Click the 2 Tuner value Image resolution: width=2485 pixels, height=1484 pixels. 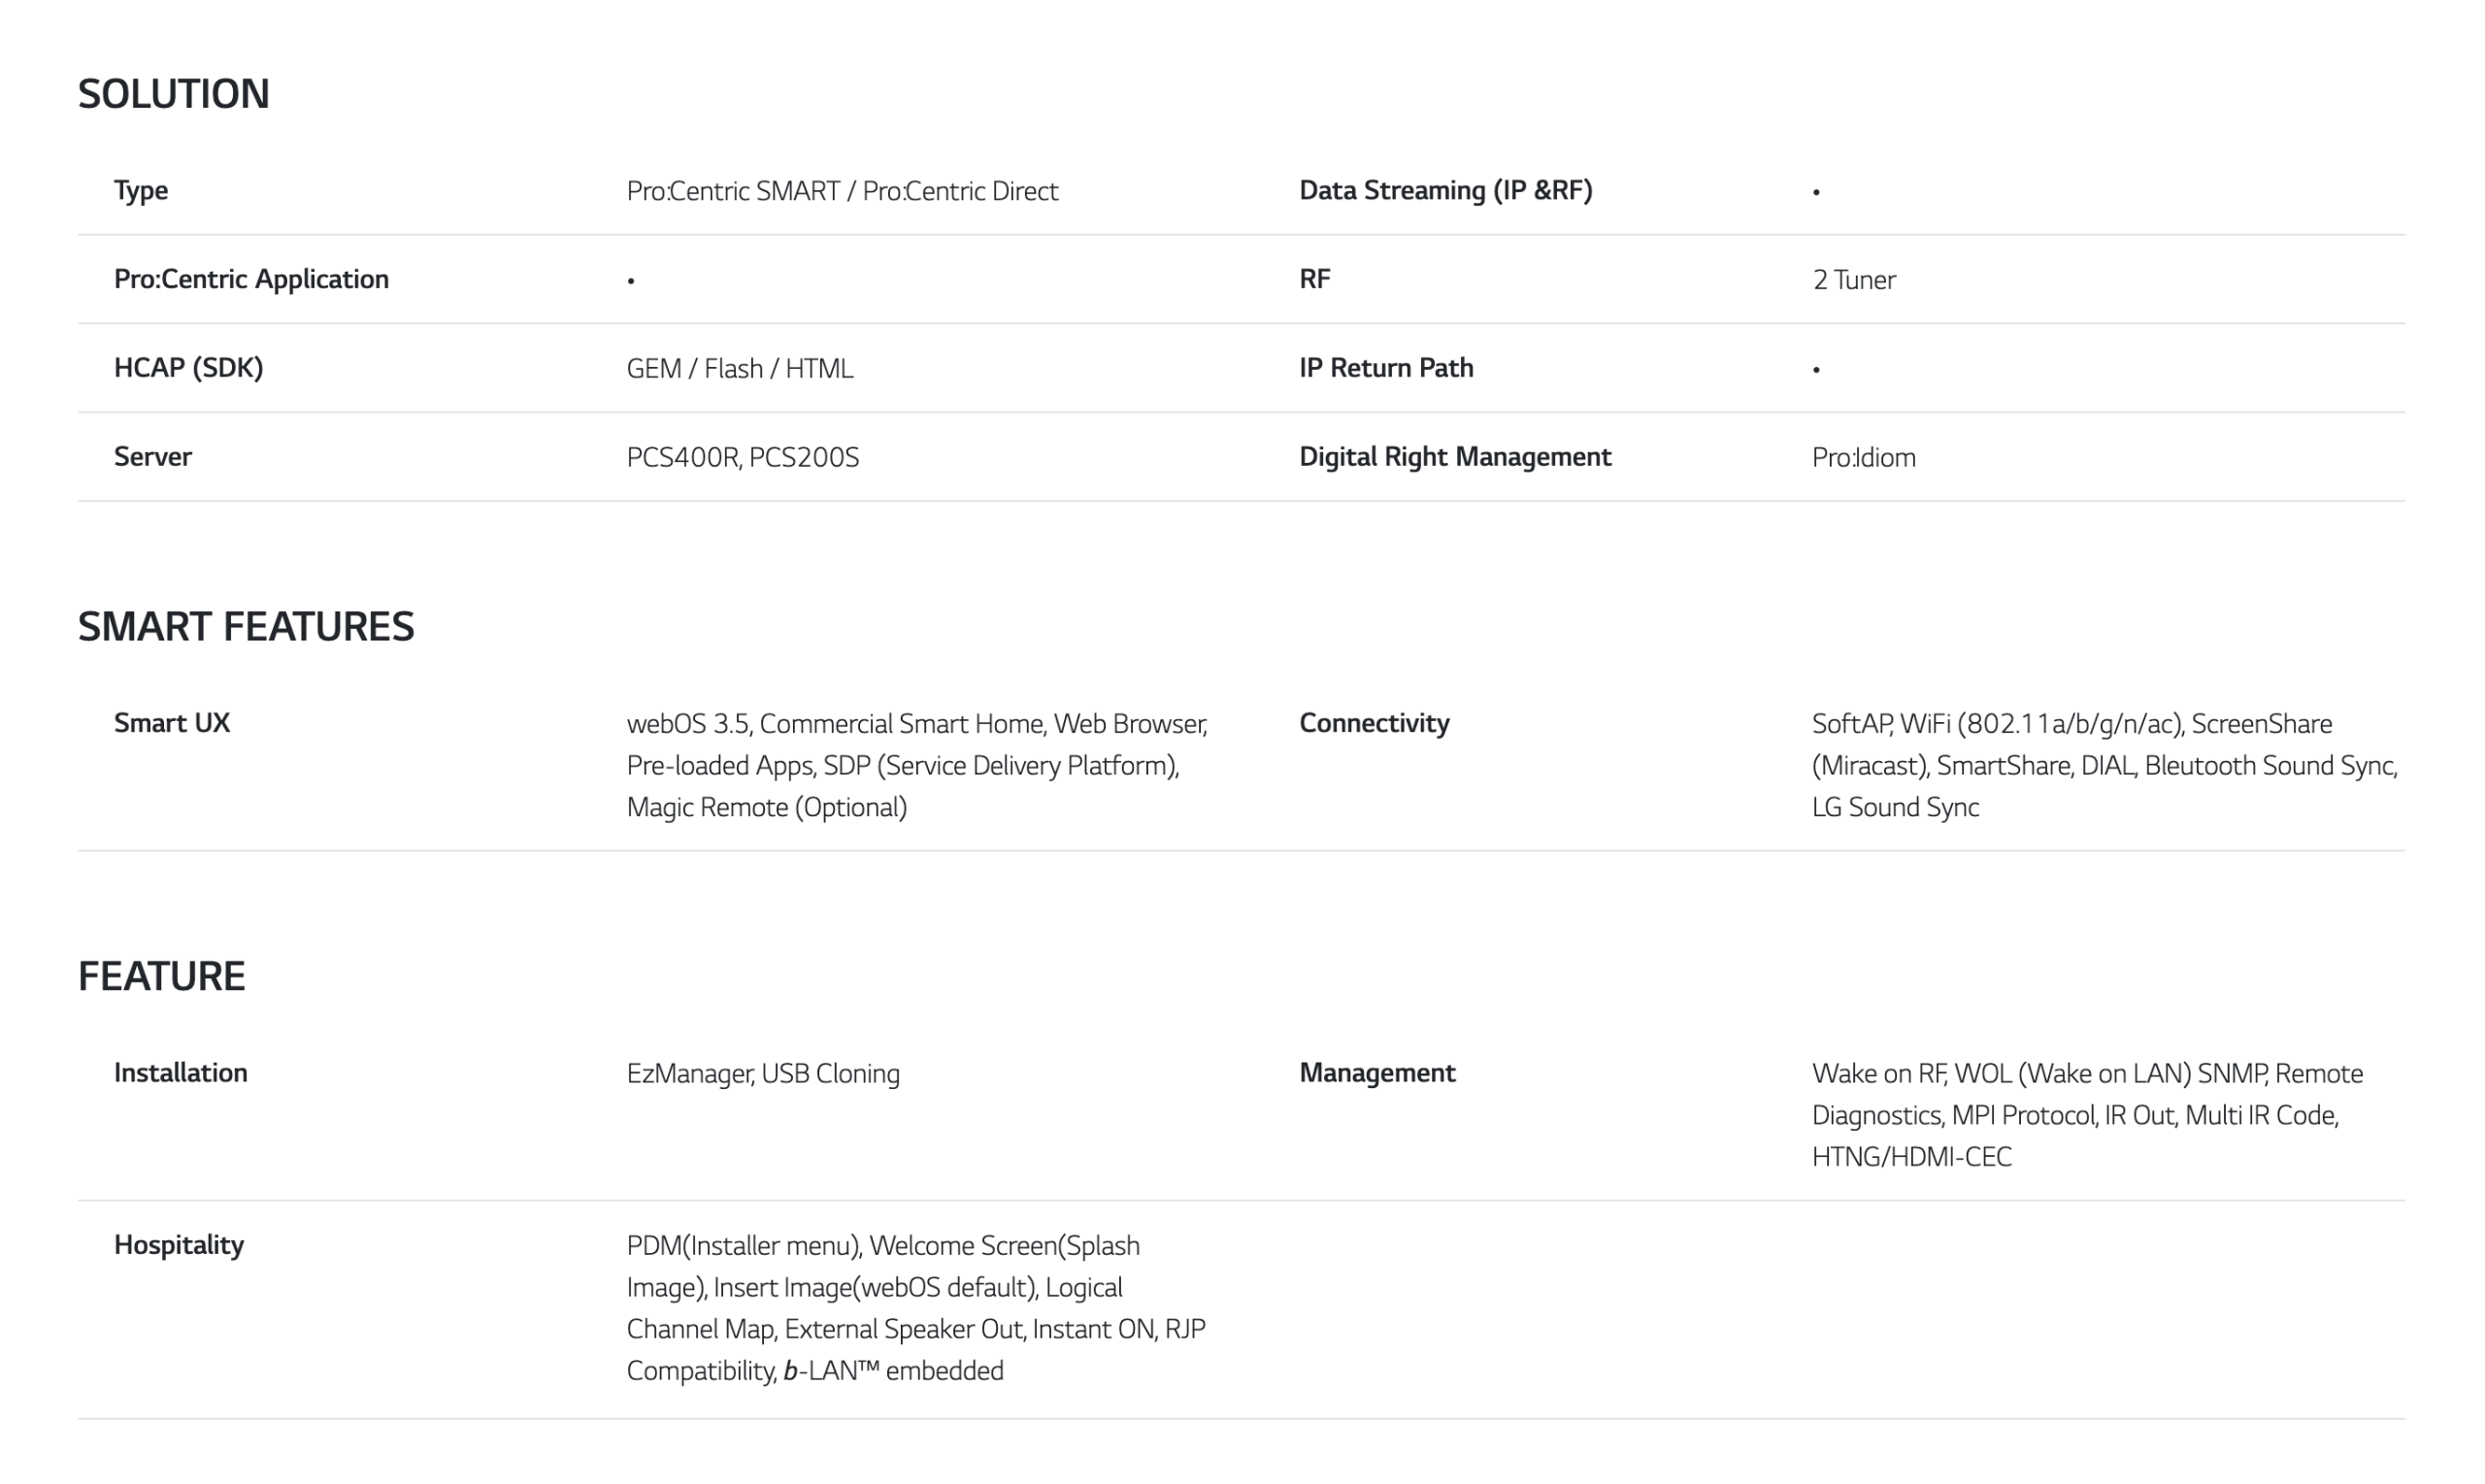pos(1854,280)
